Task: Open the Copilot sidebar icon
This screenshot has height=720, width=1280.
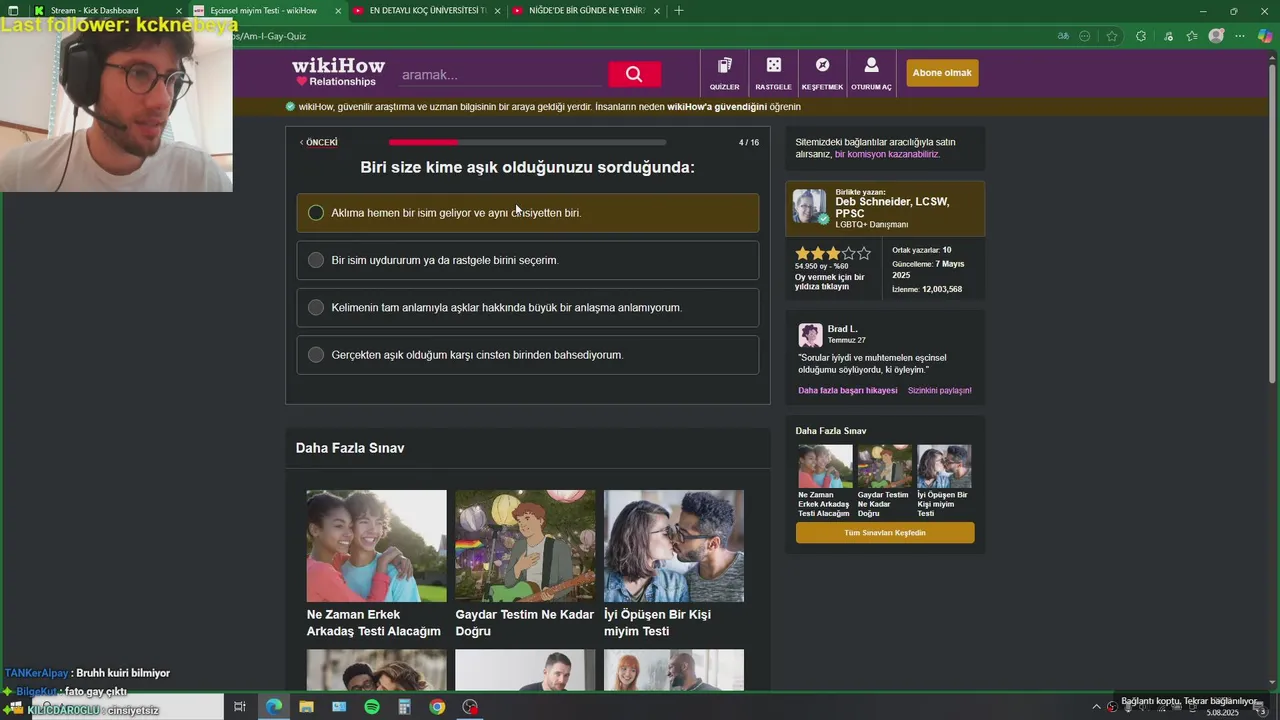Action: [x=1265, y=36]
